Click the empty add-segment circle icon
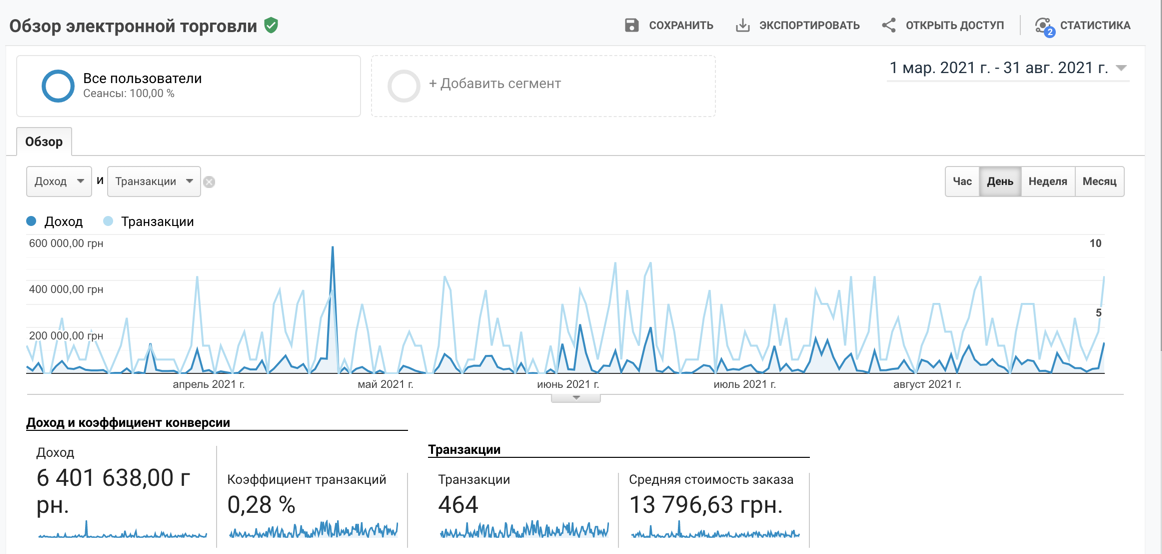The width and height of the screenshot is (1162, 554). point(404,86)
